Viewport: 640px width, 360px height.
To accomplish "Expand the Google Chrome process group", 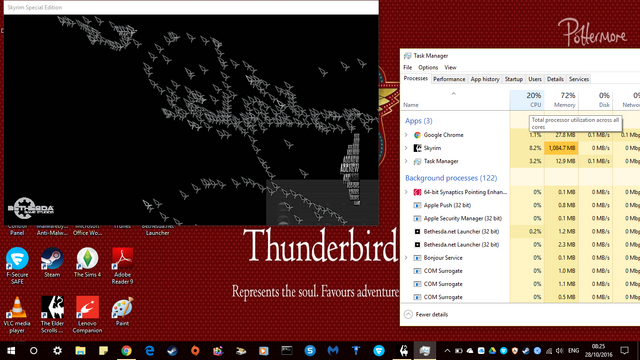I will [406, 135].
